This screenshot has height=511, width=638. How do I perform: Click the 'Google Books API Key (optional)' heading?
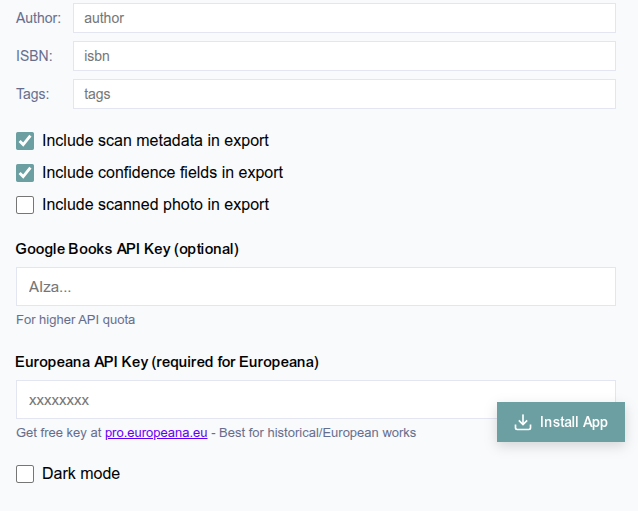(x=127, y=249)
